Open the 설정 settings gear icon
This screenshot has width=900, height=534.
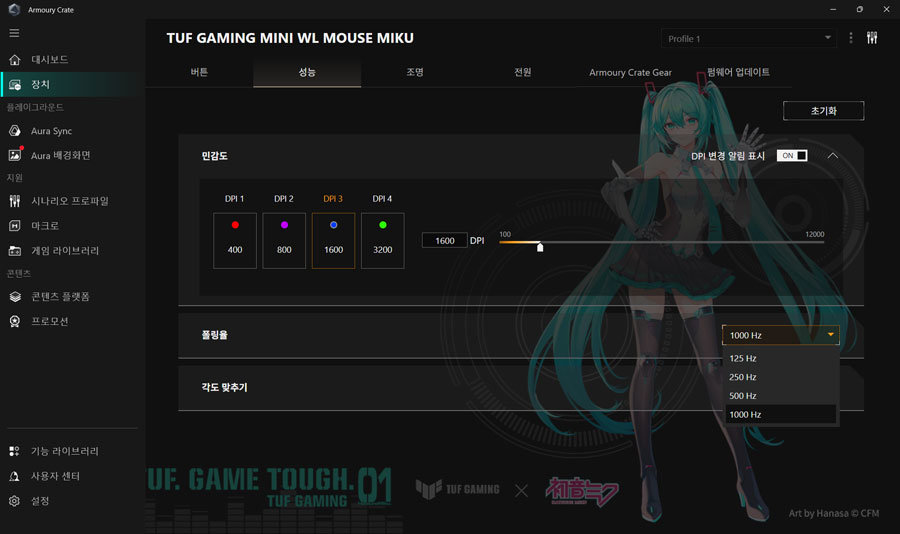[x=15, y=501]
